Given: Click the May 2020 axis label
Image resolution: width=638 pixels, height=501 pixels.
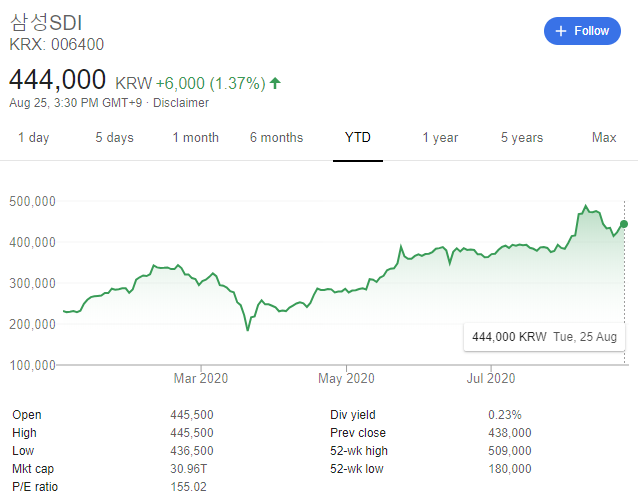Looking at the screenshot, I should [346, 378].
